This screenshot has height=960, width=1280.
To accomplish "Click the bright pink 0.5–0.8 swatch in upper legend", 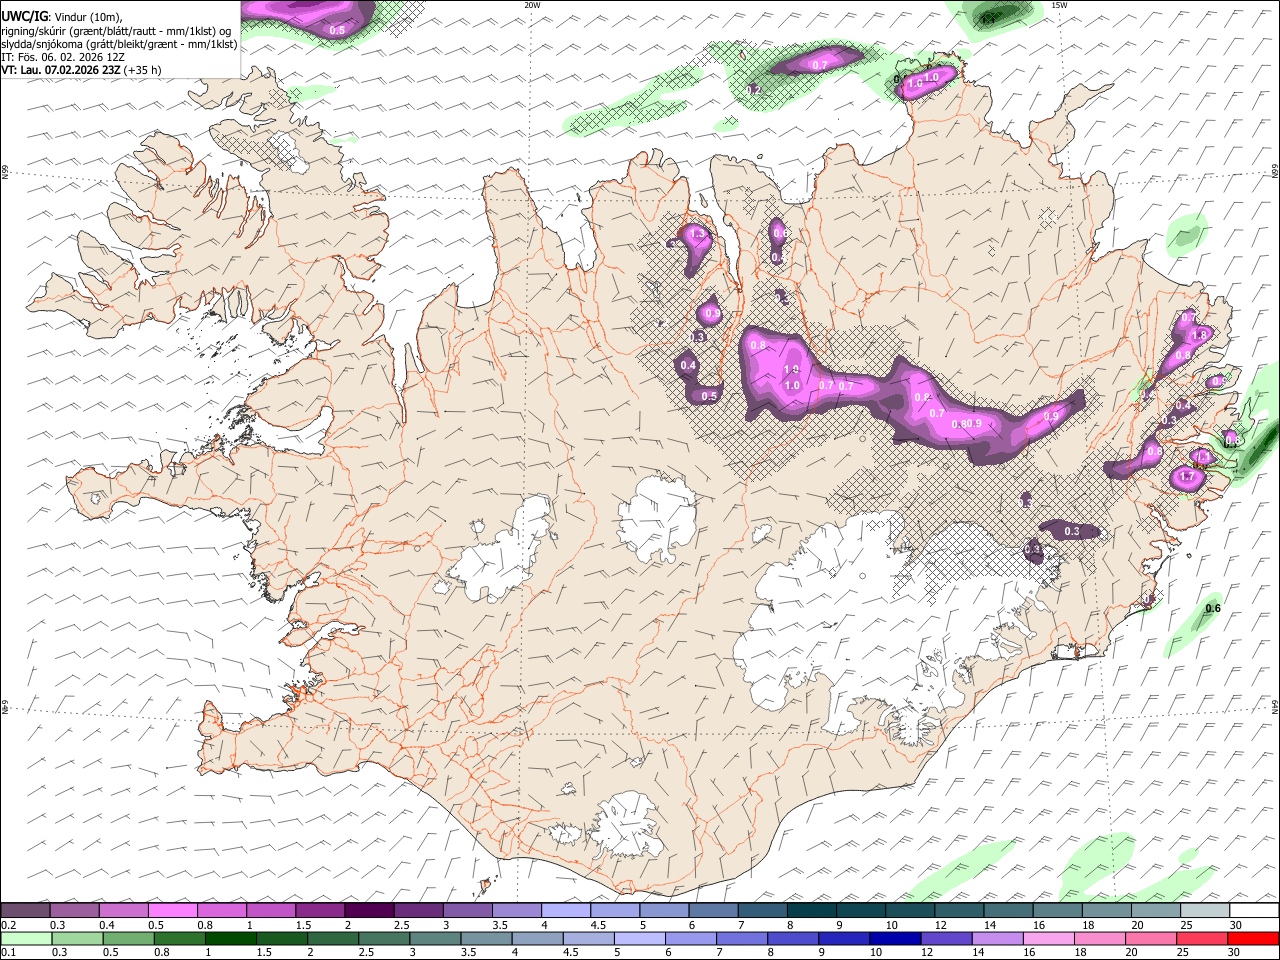I will coord(173,911).
